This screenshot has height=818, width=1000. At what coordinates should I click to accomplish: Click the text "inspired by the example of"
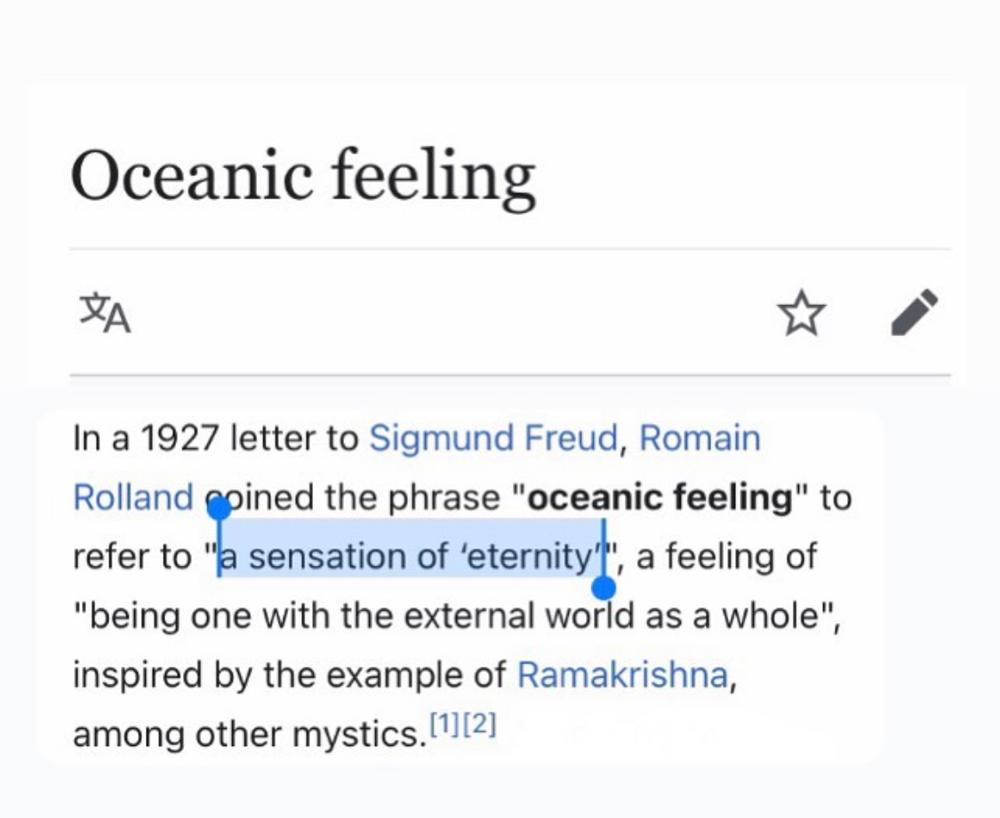pos(290,675)
